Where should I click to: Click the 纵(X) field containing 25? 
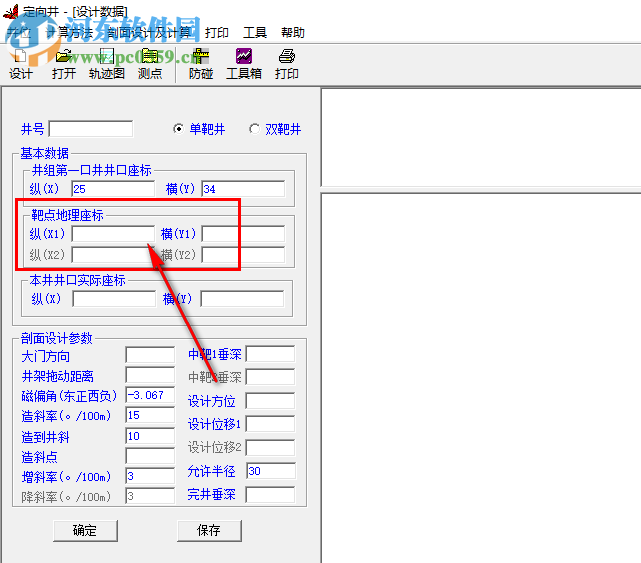tap(113, 188)
